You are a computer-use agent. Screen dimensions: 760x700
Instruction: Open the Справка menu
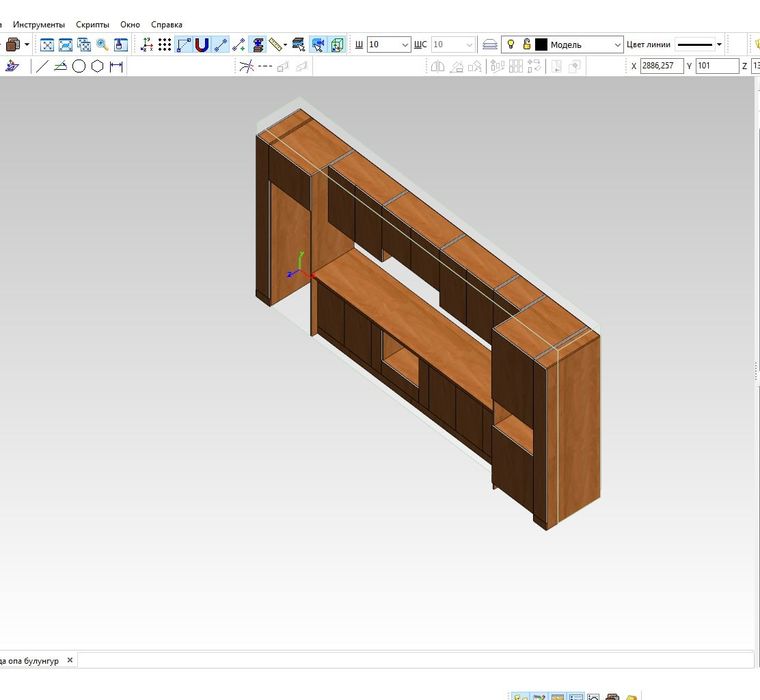coord(167,24)
